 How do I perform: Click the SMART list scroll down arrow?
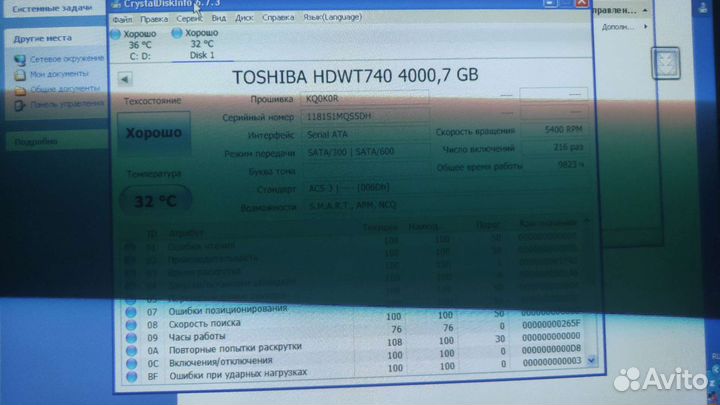(591, 361)
